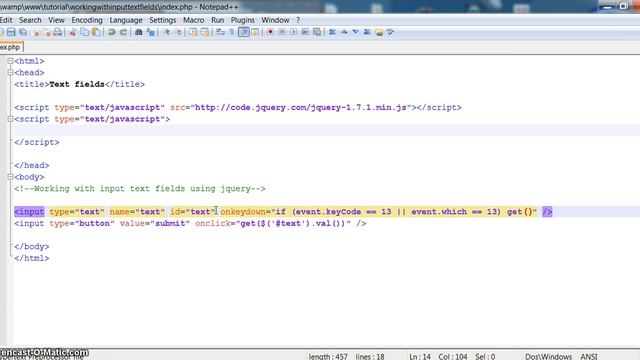640x360 pixels.
Task: Start macro recording with red dot icon
Action: pos(270,32)
